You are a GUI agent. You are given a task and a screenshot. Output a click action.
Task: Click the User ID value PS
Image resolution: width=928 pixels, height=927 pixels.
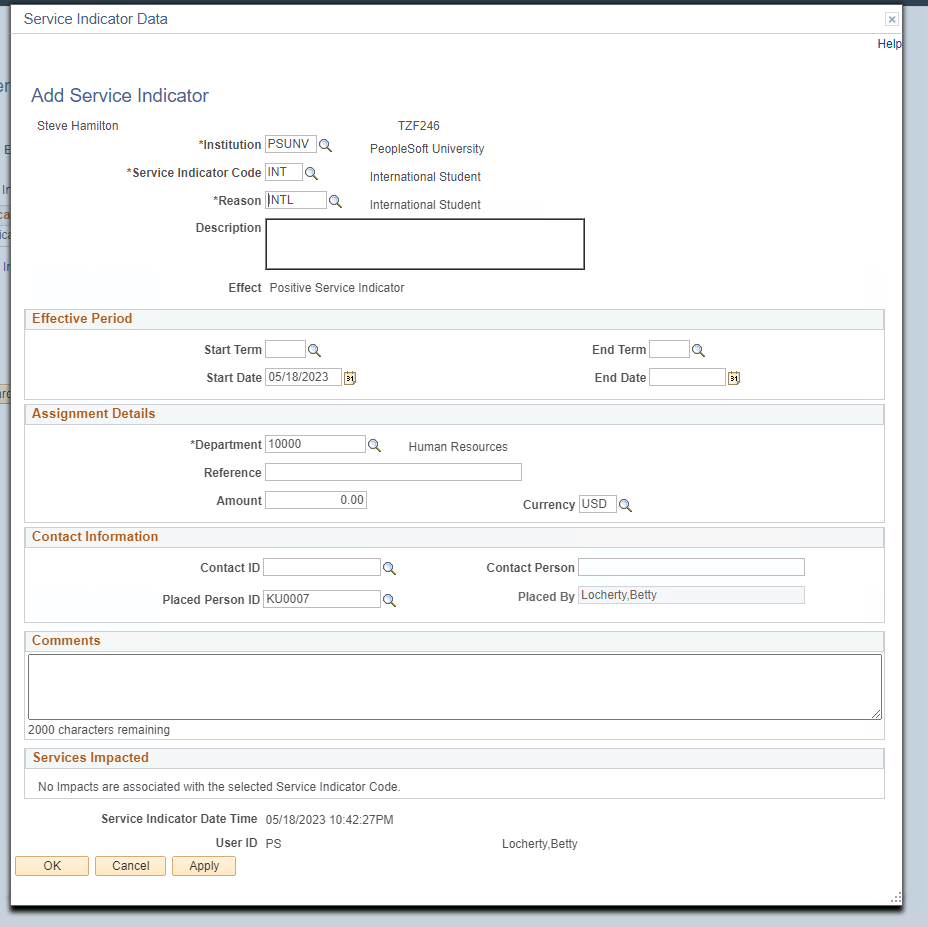[x=273, y=844]
